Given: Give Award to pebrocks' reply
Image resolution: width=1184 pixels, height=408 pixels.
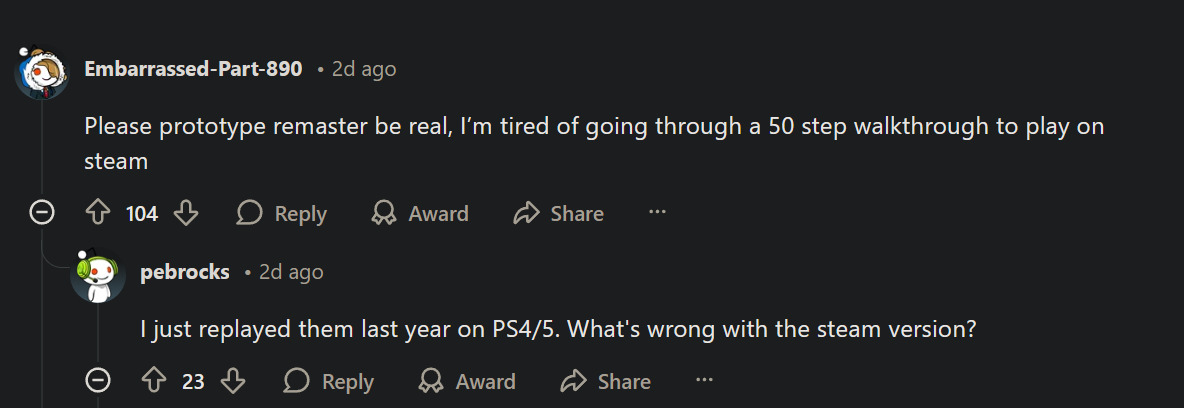Looking at the screenshot, I should point(467,381).
